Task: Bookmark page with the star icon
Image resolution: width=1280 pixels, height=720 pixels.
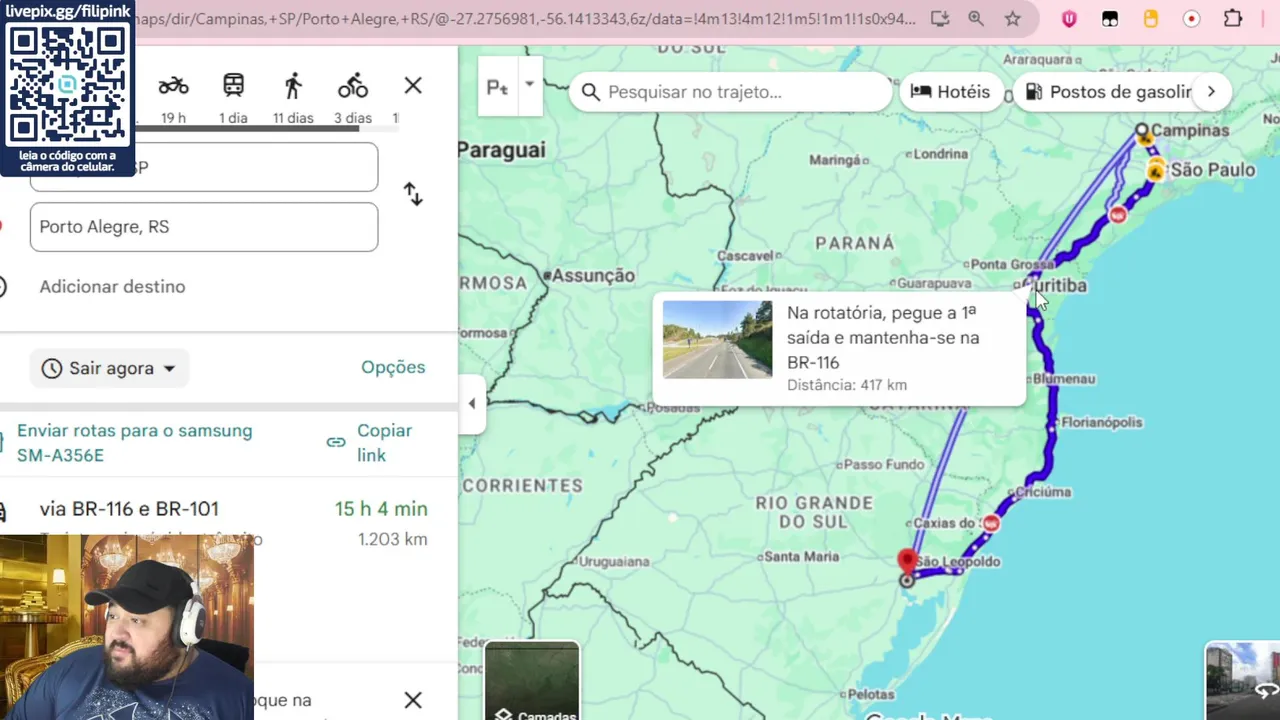Action: (x=1013, y=19)
